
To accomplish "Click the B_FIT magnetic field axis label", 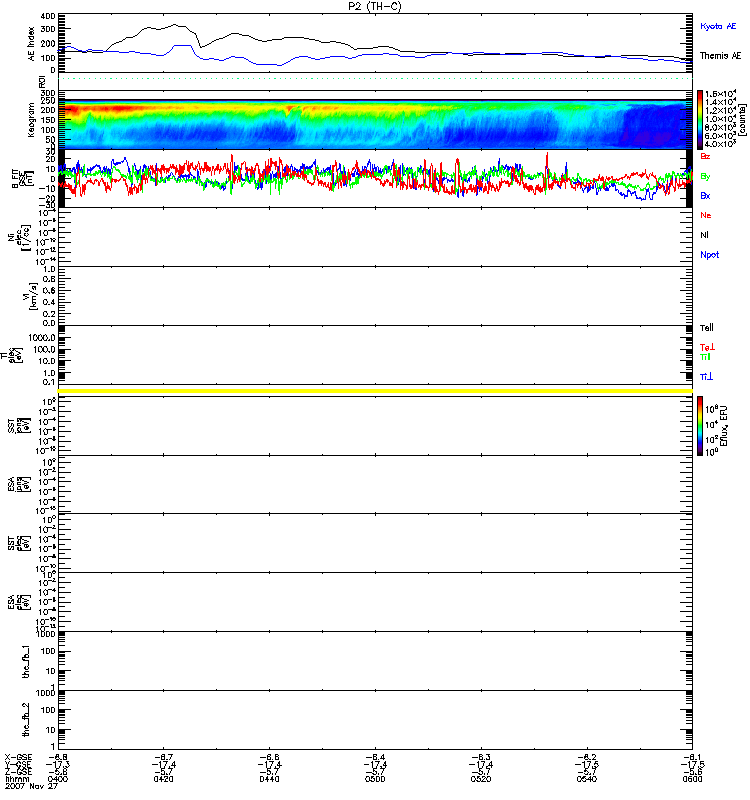I will [x=22, y=179].
